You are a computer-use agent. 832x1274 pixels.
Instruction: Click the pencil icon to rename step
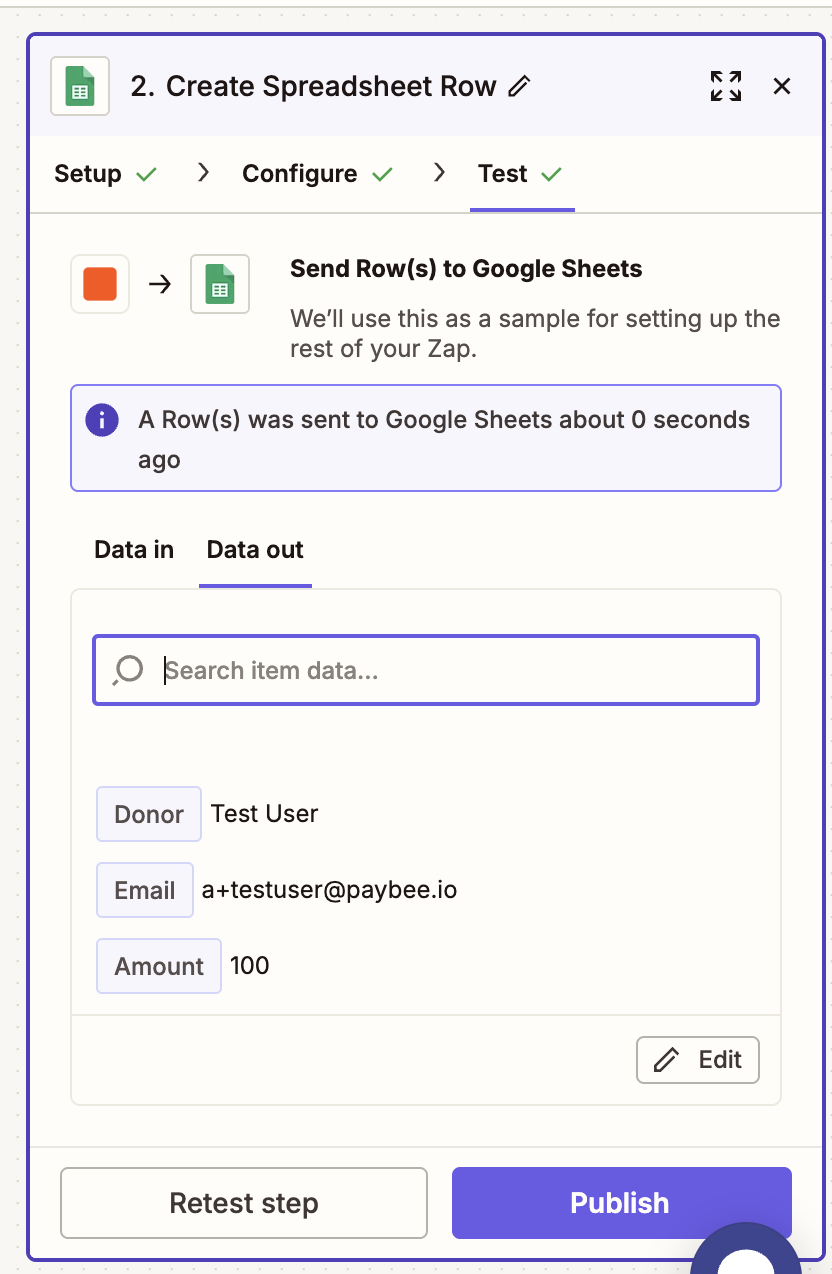click(x=519, y=87)
